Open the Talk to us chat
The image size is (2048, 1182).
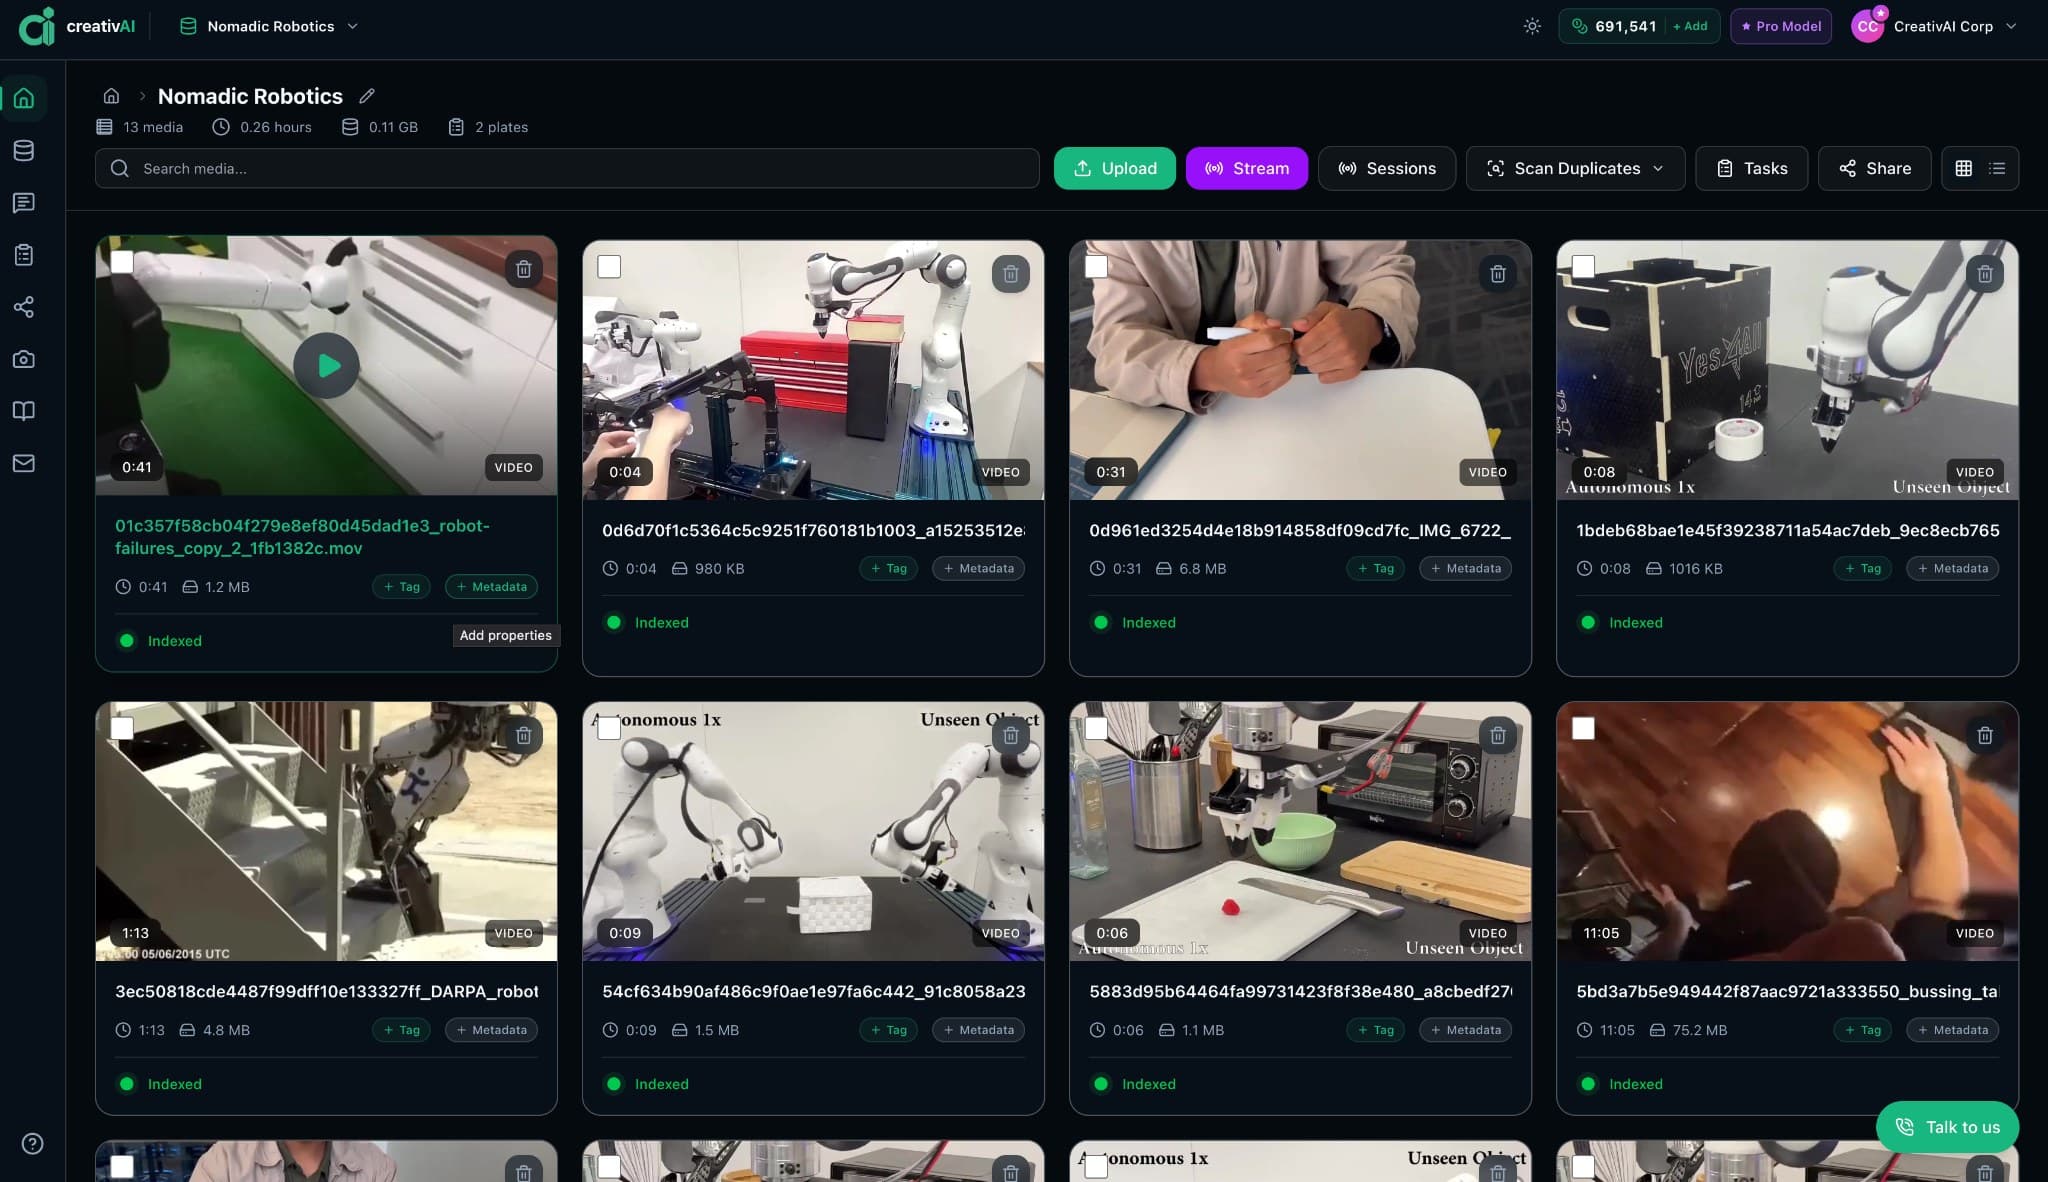[x=1947, y=1127]
